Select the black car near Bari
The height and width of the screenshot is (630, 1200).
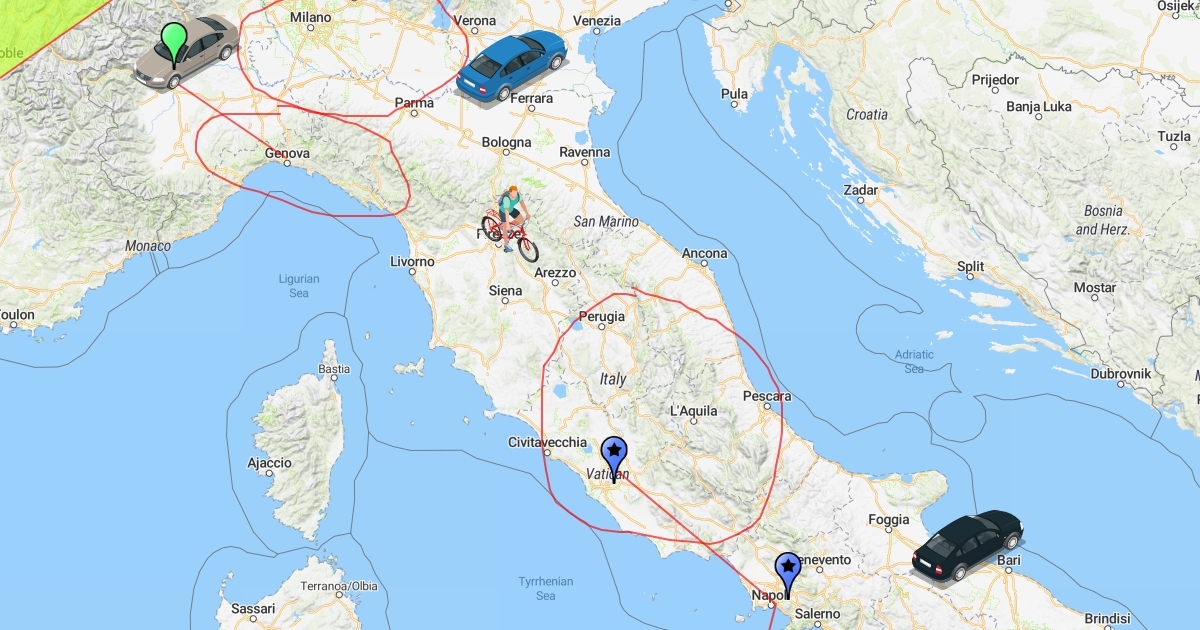[968, 544]
